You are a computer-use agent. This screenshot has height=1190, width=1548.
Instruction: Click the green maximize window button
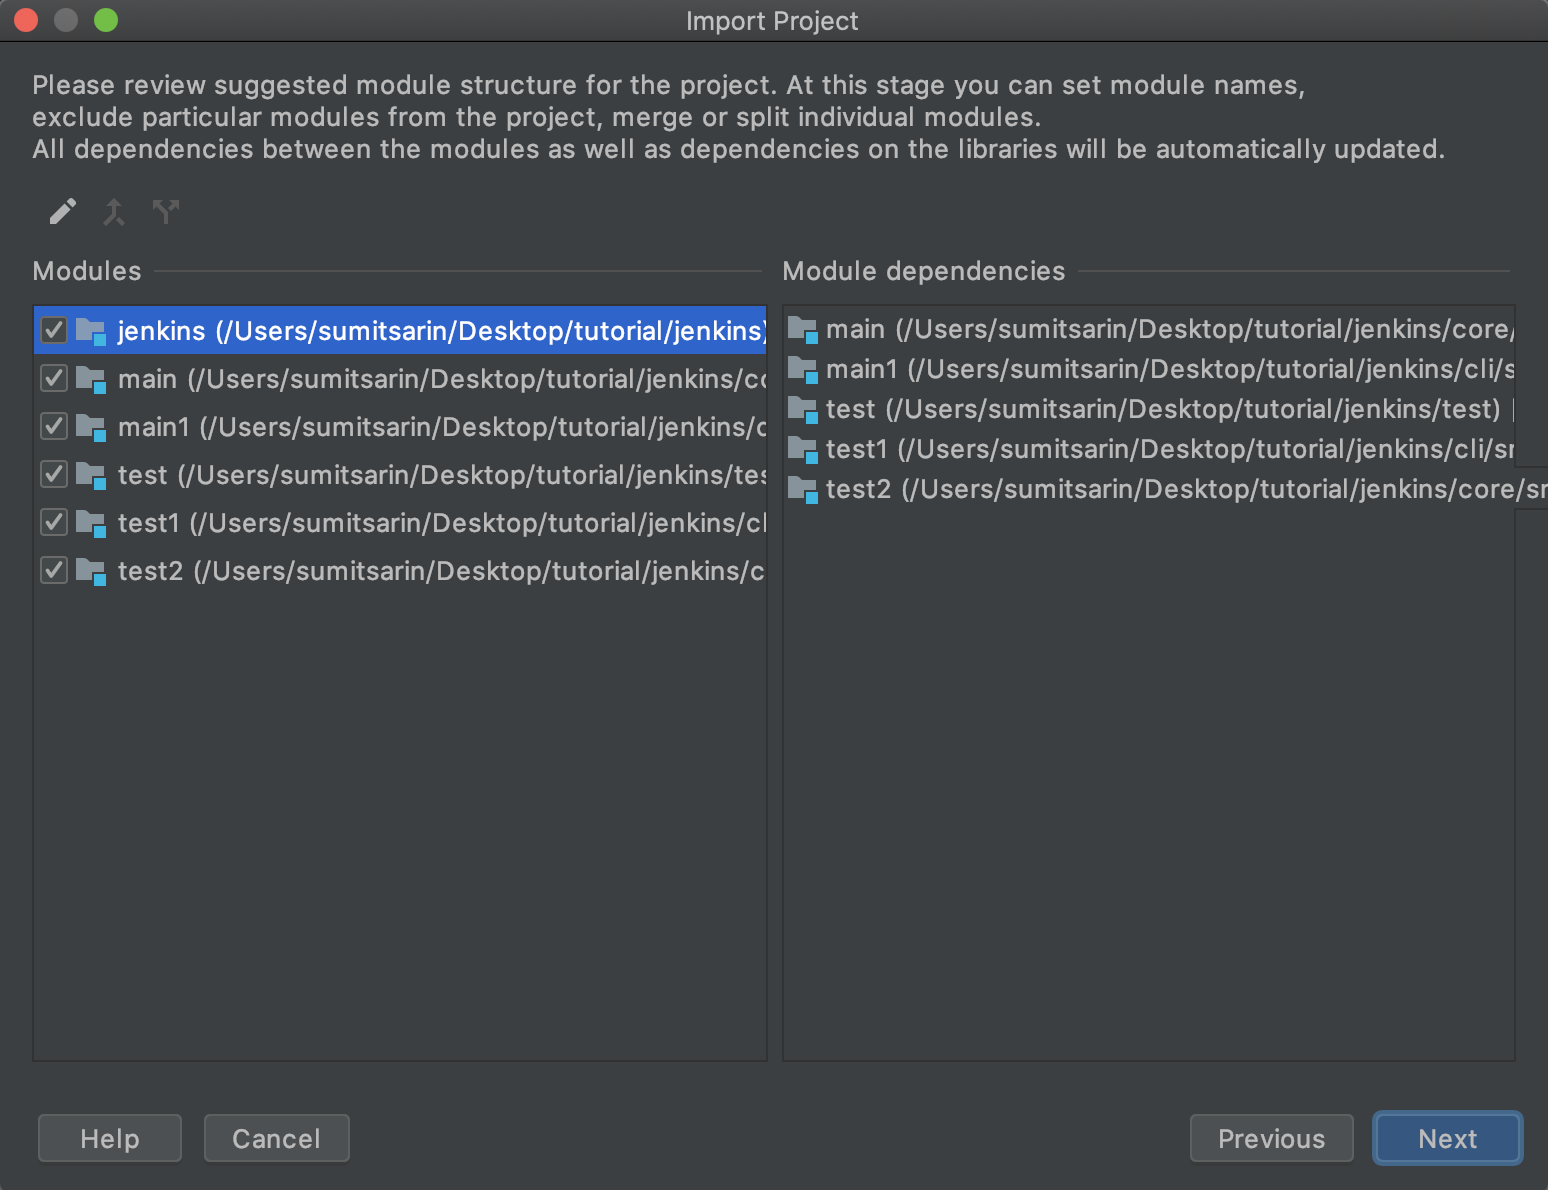tap(106, 20)
